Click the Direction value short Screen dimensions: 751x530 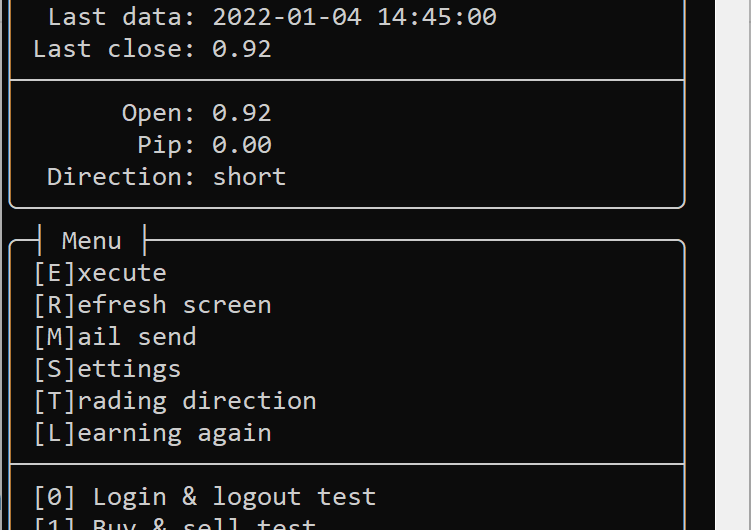[x=250, y=177]
